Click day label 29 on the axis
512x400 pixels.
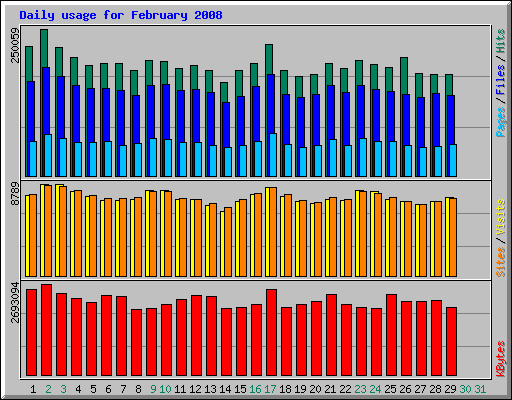point(450,389)
